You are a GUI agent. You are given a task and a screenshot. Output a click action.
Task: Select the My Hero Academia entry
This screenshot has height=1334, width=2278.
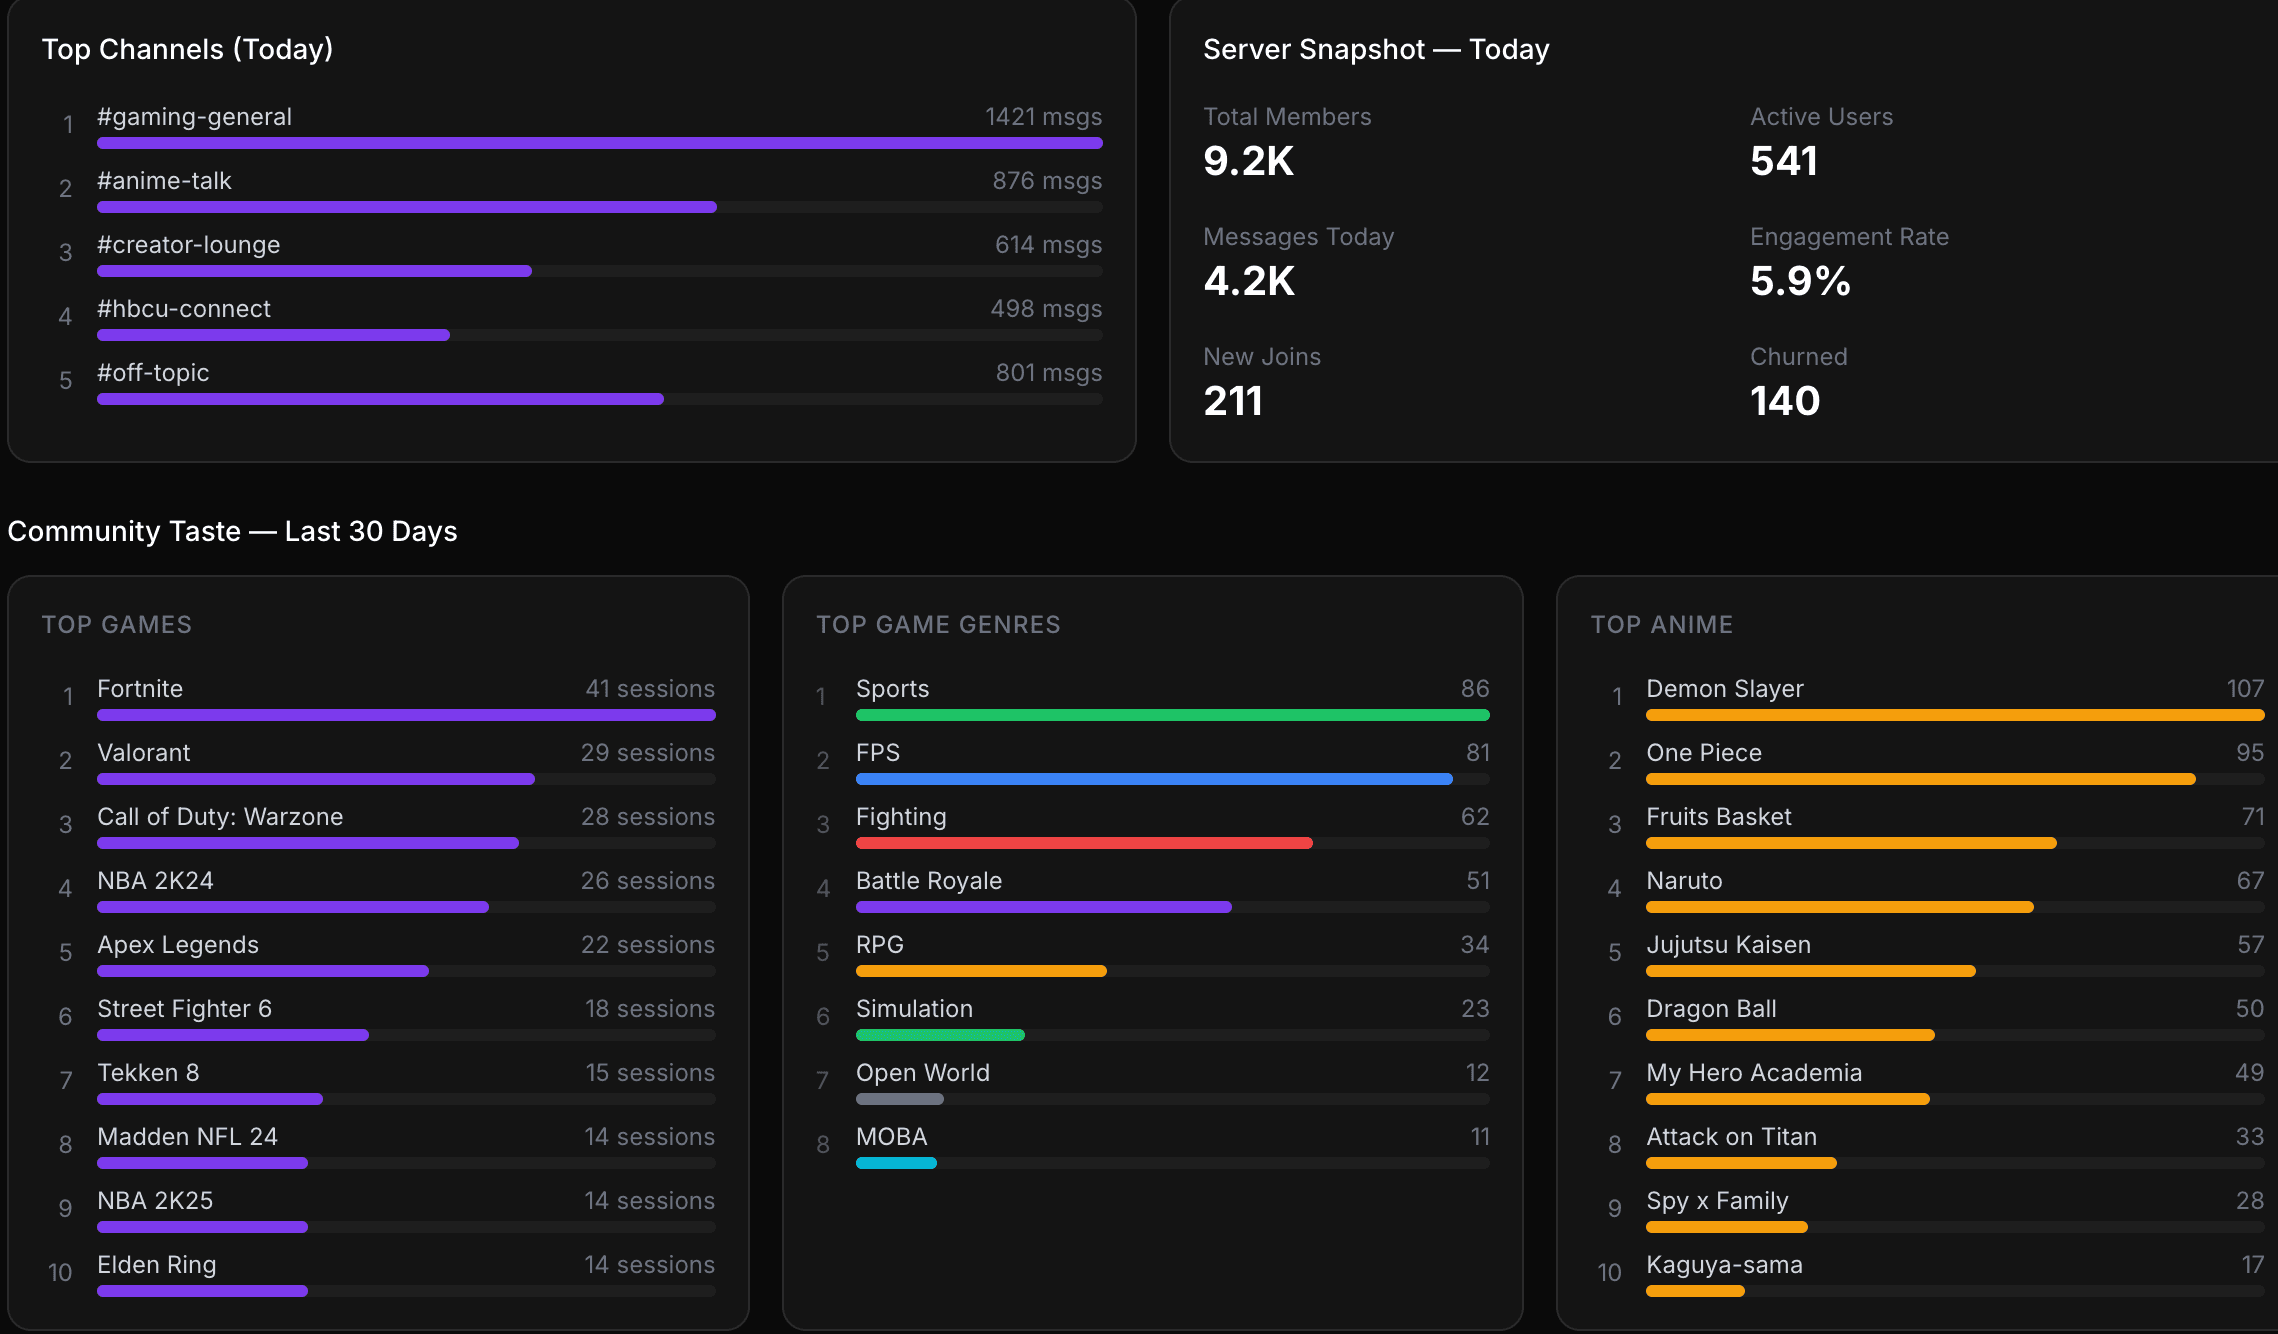click(1754, 1073)
